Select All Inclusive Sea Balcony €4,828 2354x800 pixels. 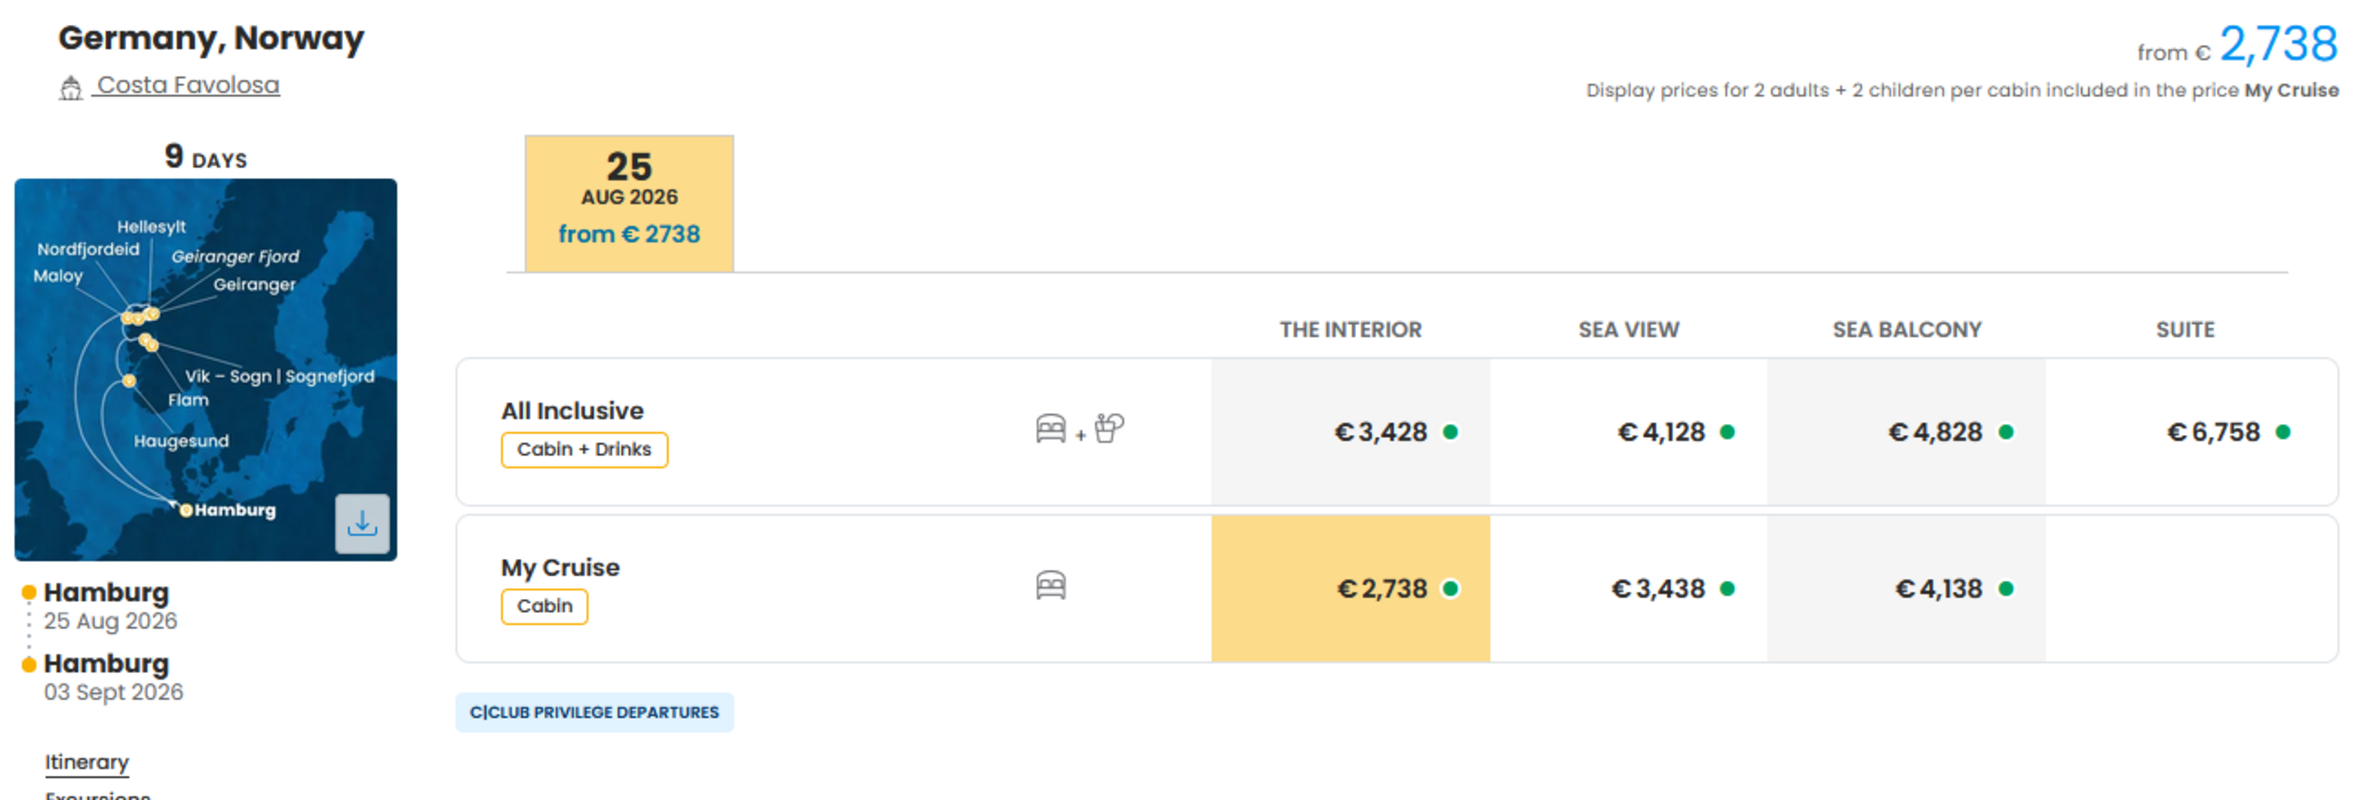(1906, 432)
